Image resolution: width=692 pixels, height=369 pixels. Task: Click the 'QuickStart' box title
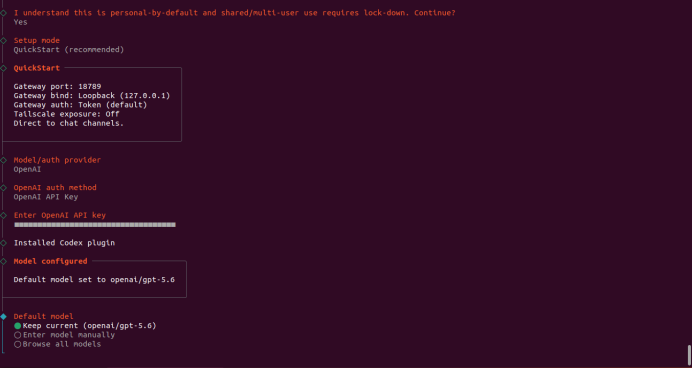[37, 68]
